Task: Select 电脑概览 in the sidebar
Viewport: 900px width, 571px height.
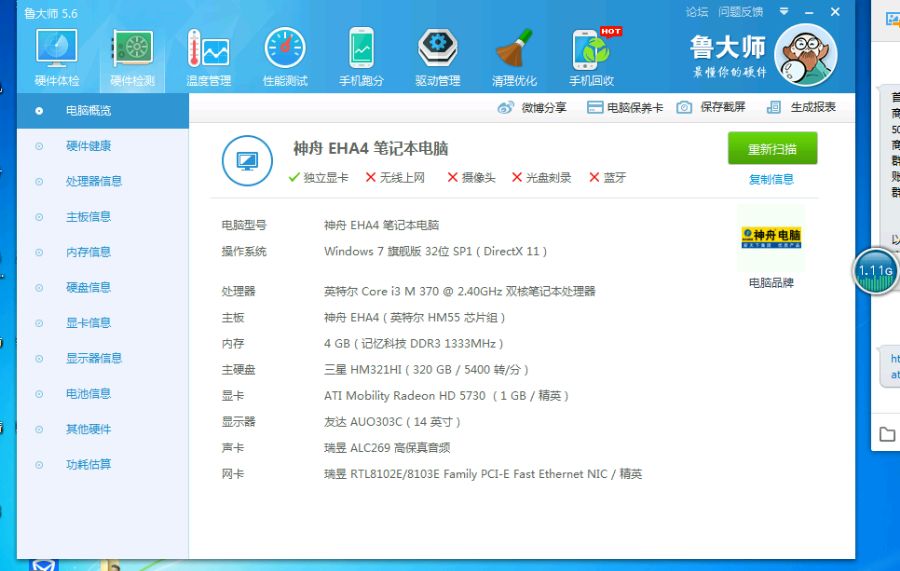Action: pos(103,111)
